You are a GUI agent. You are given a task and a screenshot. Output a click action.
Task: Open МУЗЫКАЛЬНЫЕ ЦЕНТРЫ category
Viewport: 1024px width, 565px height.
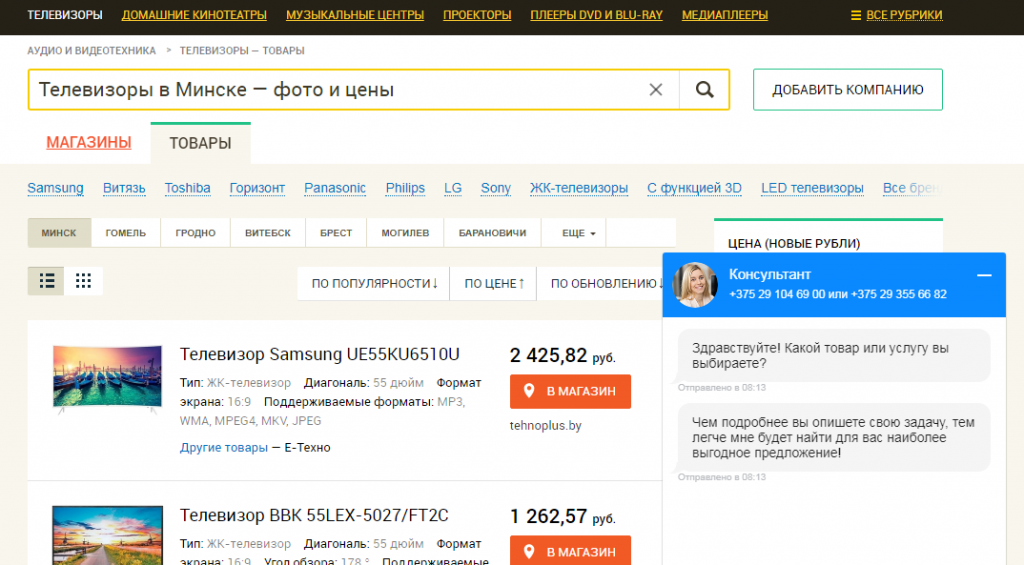point(355,15)
